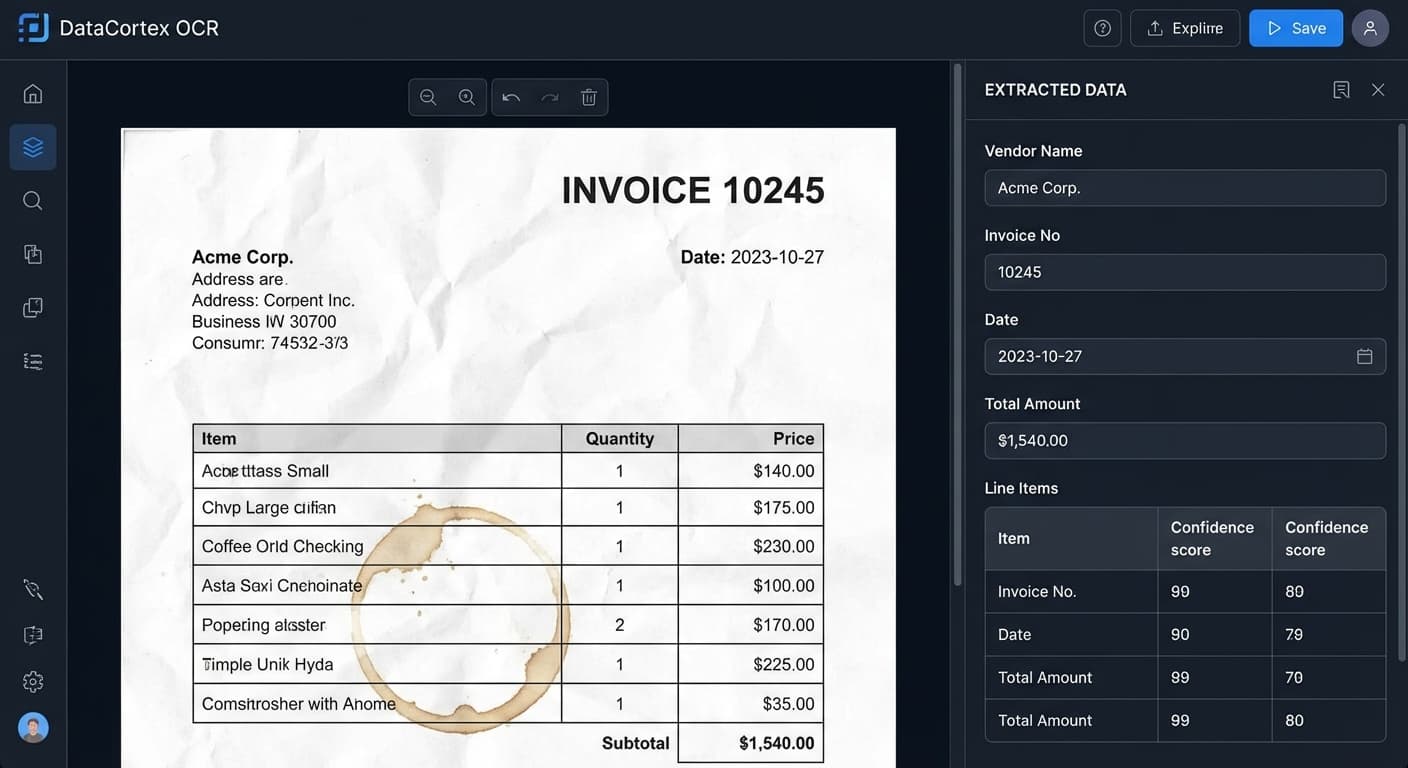Open the settings gear in sidebar

[33, 682]
